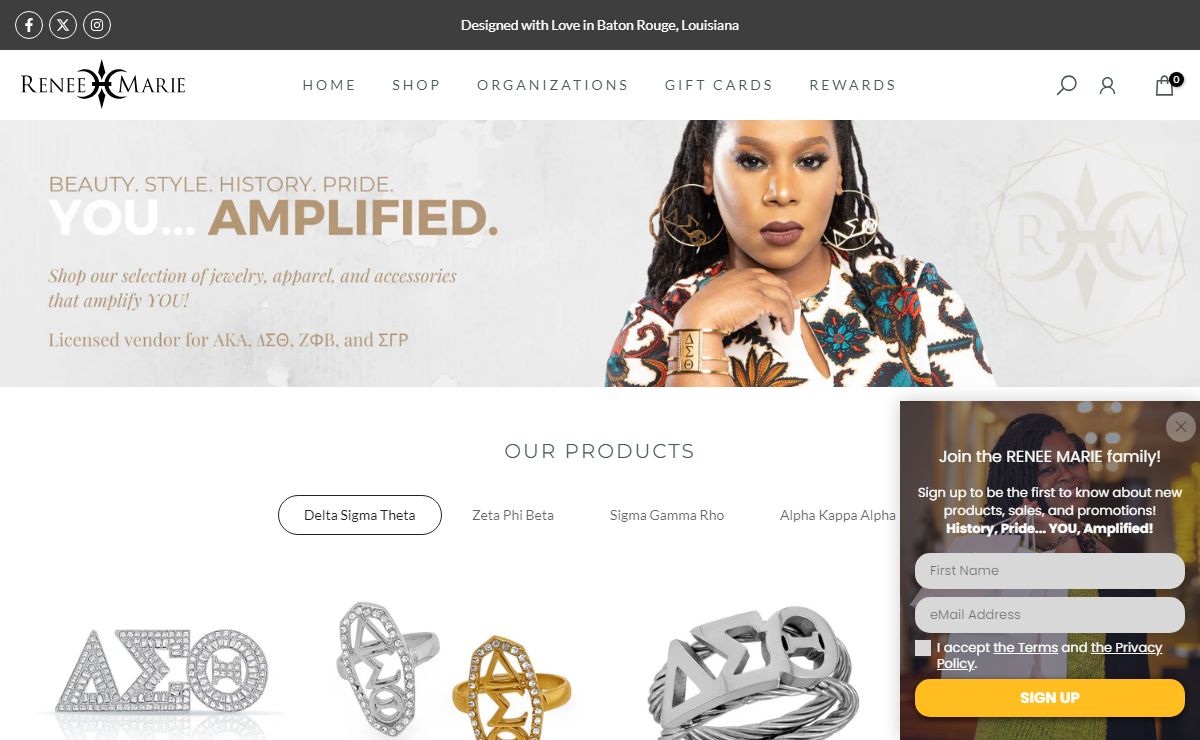Click the SIGN UP button

click(x=1050, y=698)
